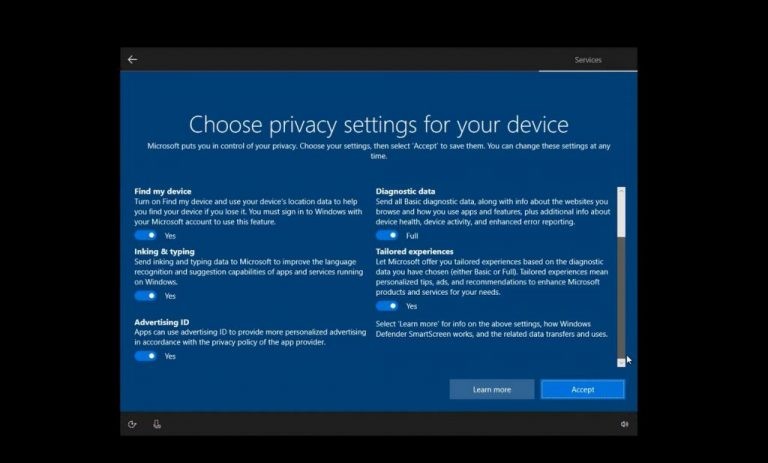The width and height of the screenshot is (768, 463).
Task: Click the scrollbar up arrow
Action: point(621,190)
